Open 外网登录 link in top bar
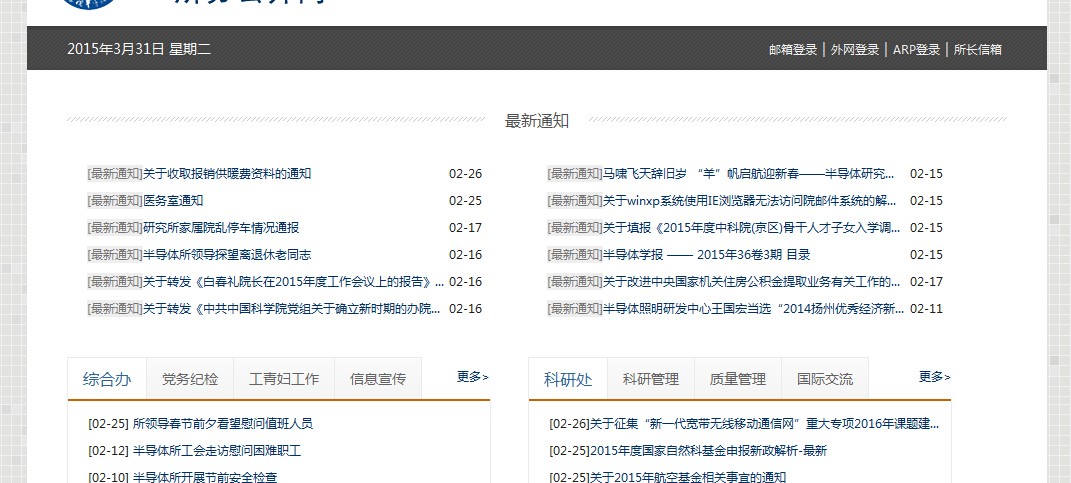This screenshot has width=1071, height=483. [854, 50]
